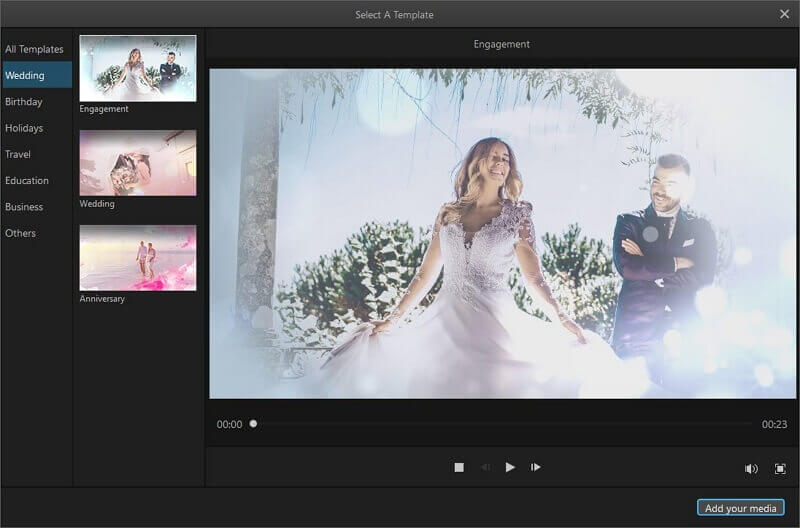Close the Select A Template dialog
800x528 pixels.
coord(784,14)
